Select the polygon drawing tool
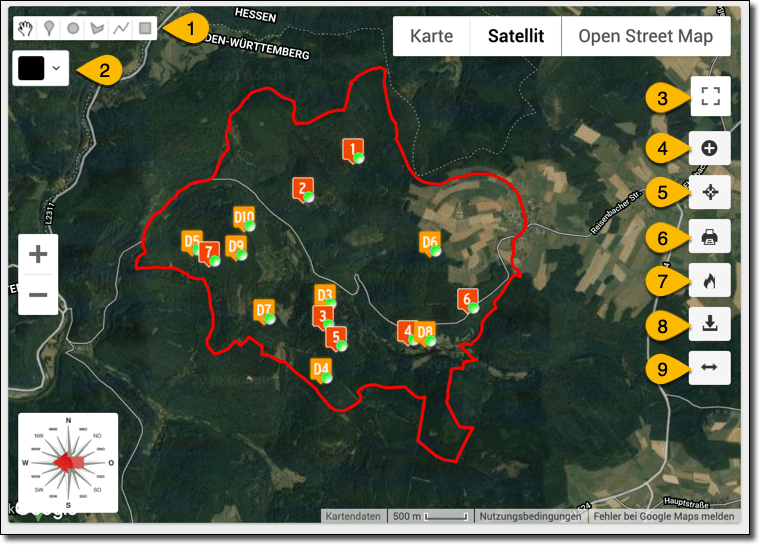This screenshot has height=545, width=760. pyautogui.click(x=97, y=29)
